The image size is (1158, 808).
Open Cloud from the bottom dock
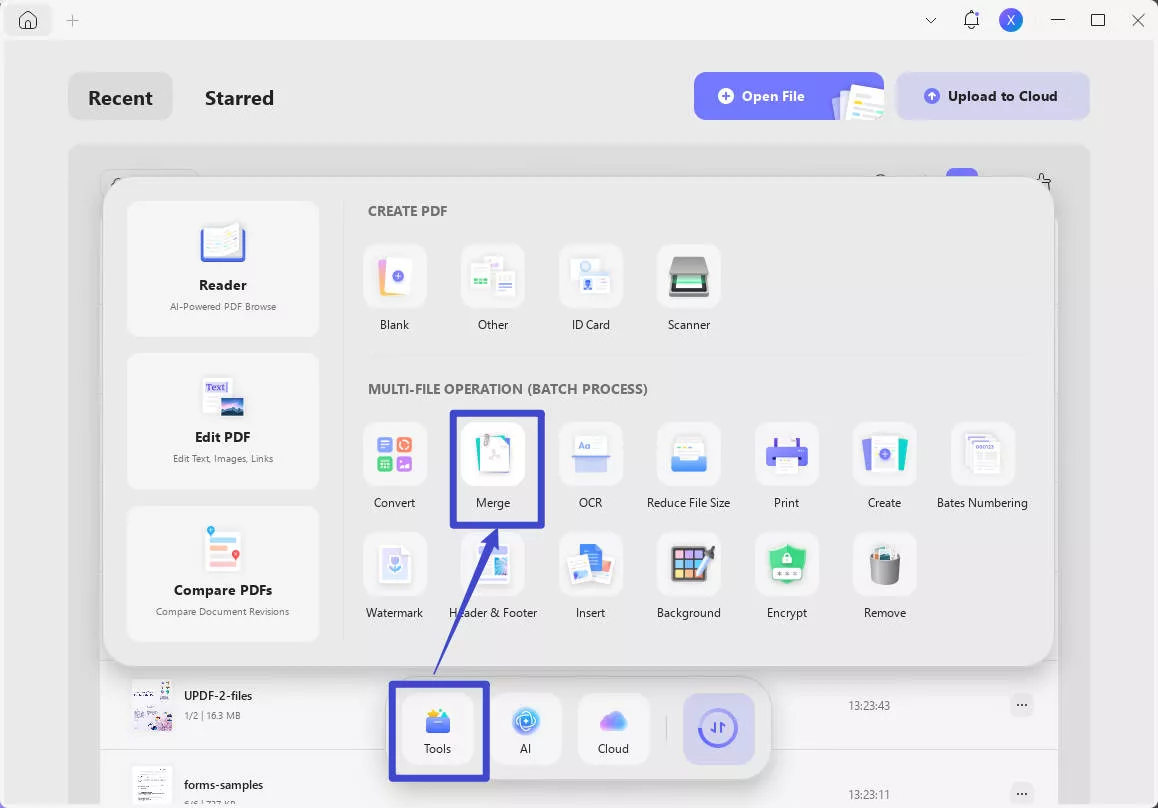[613, 729]
